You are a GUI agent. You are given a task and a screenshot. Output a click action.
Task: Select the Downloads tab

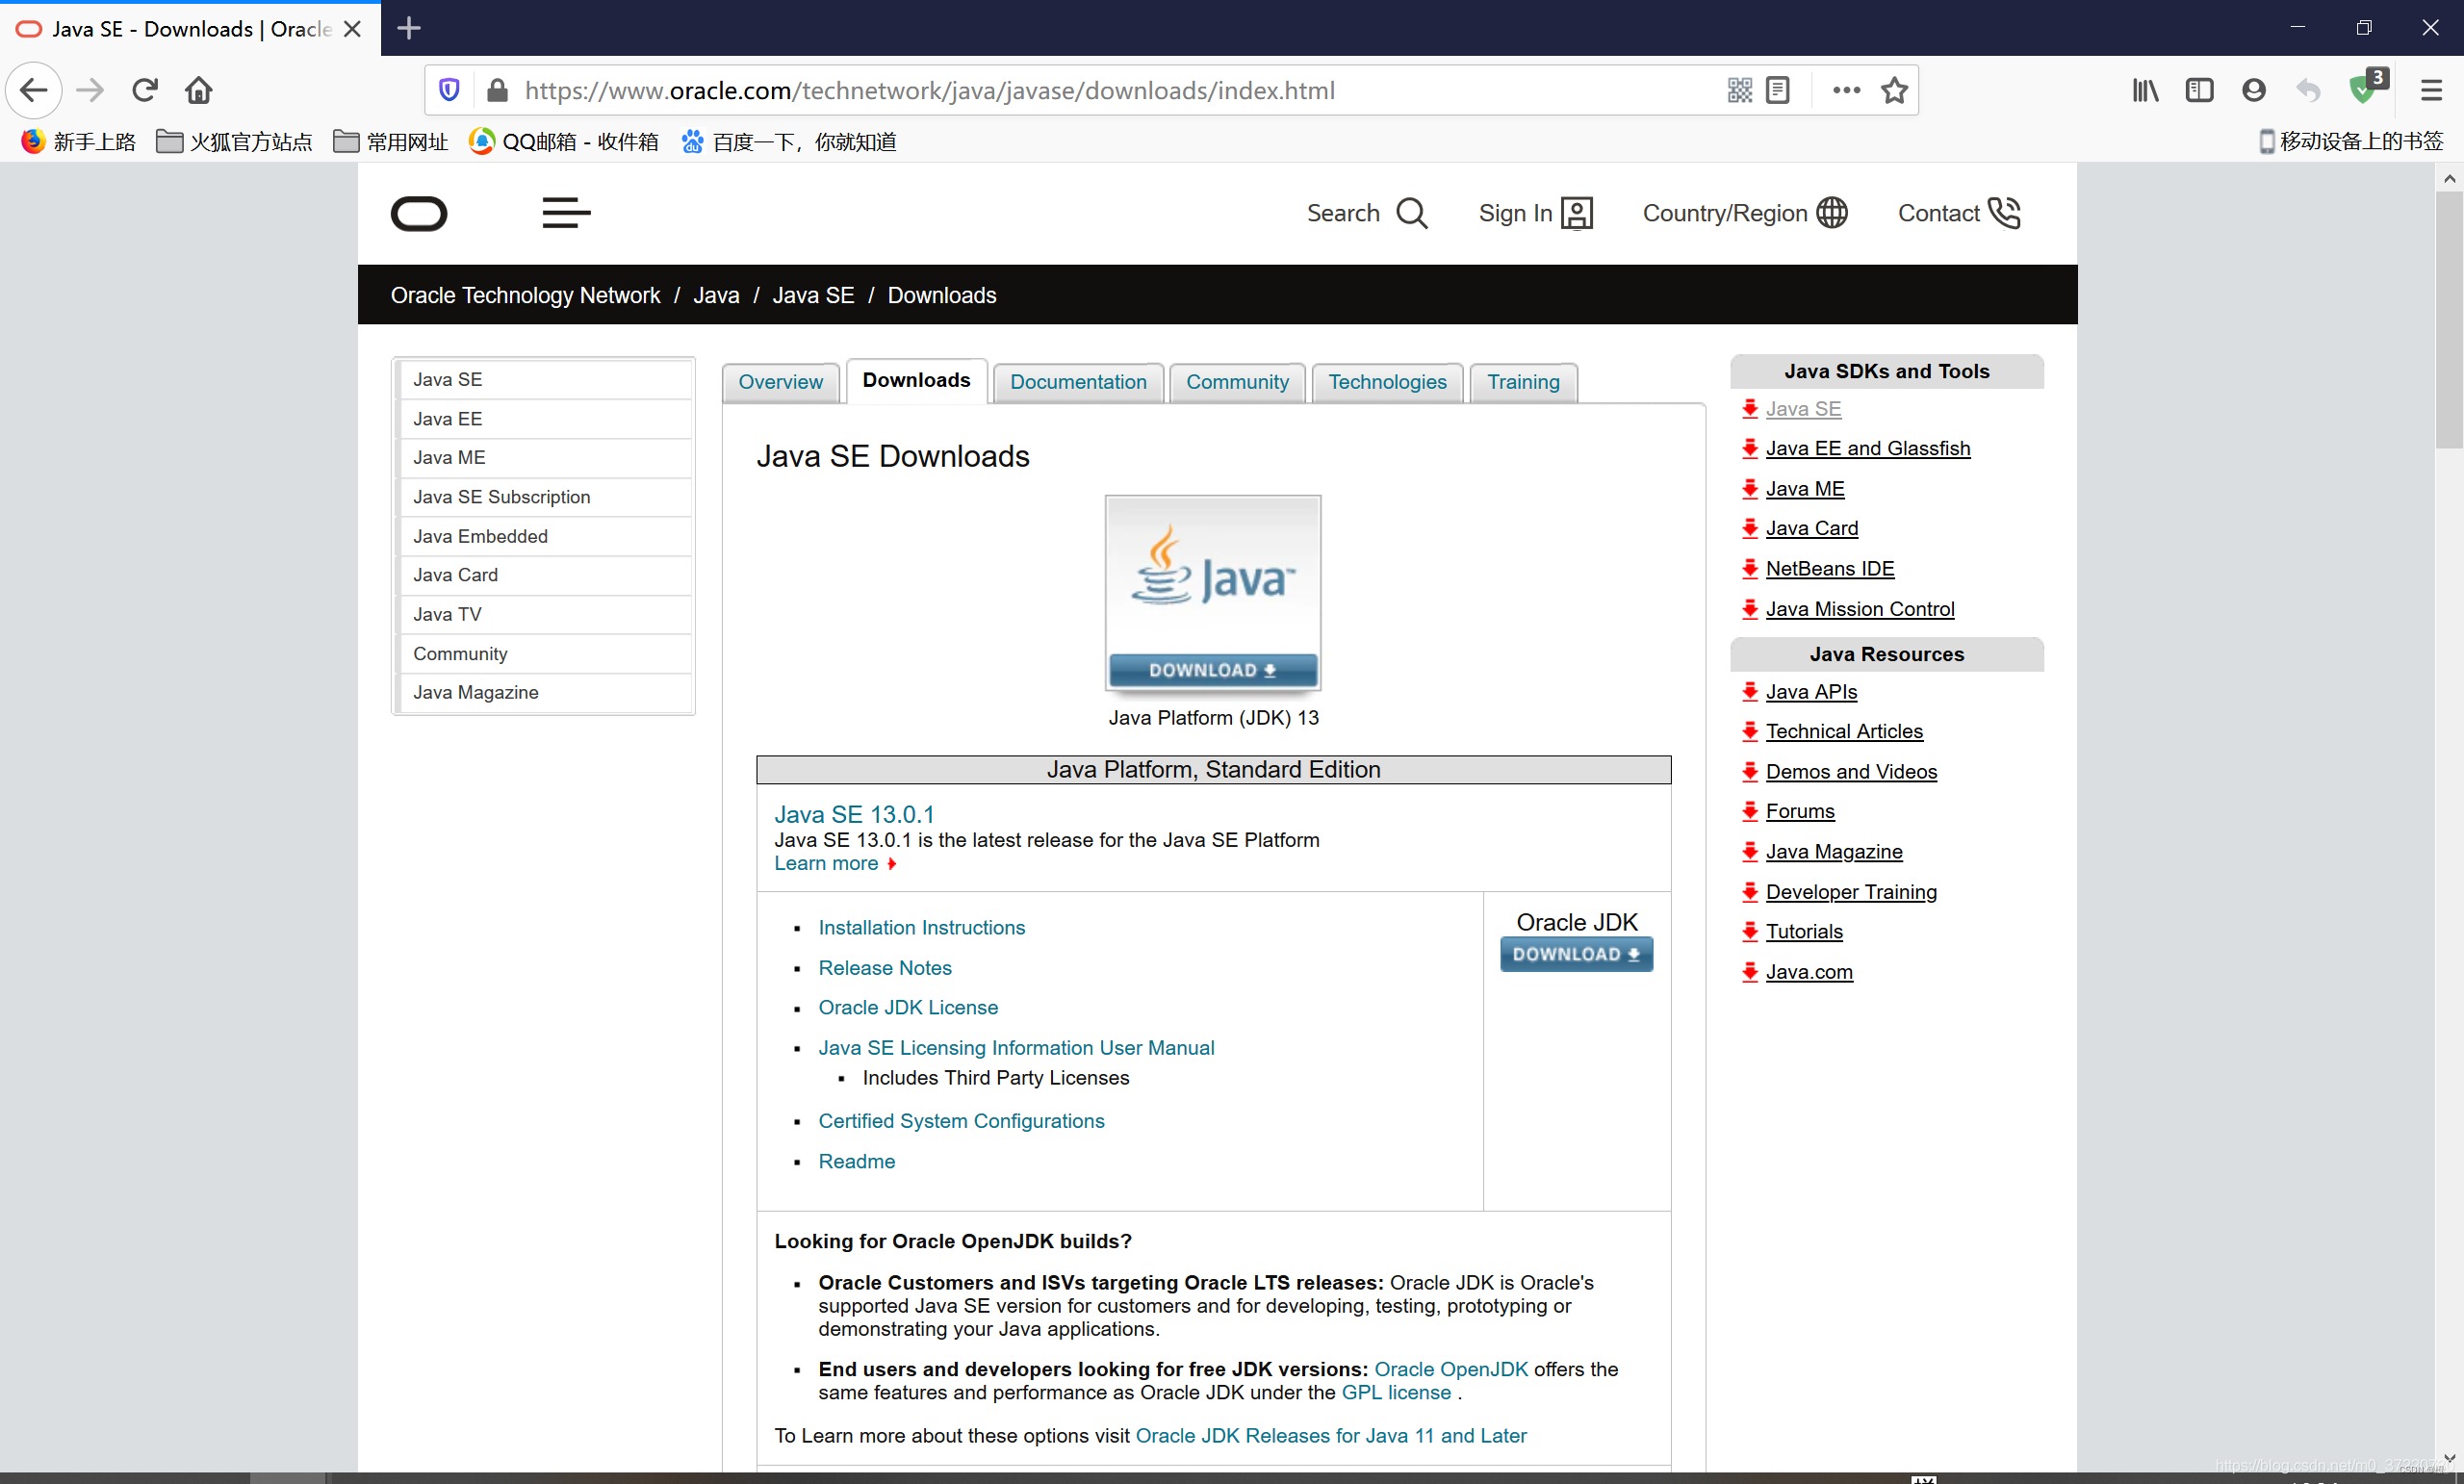pos(916,380)
